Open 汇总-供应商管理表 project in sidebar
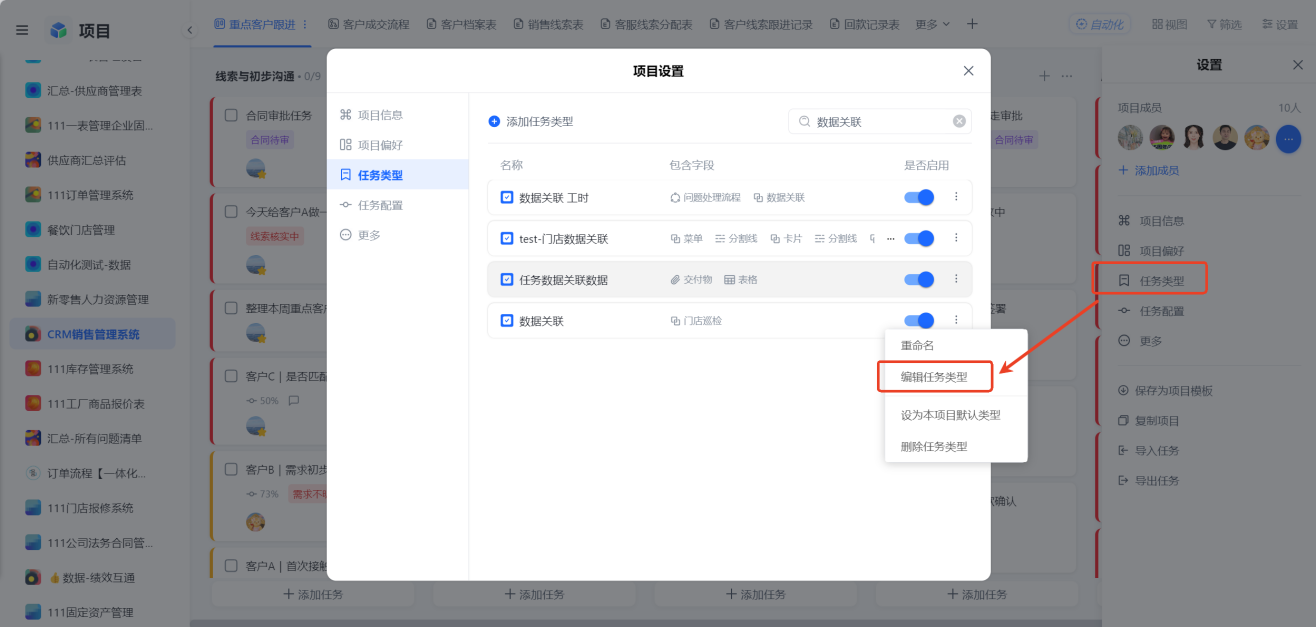The height and width of the screenshot is (627, 1316). point(92,91)
